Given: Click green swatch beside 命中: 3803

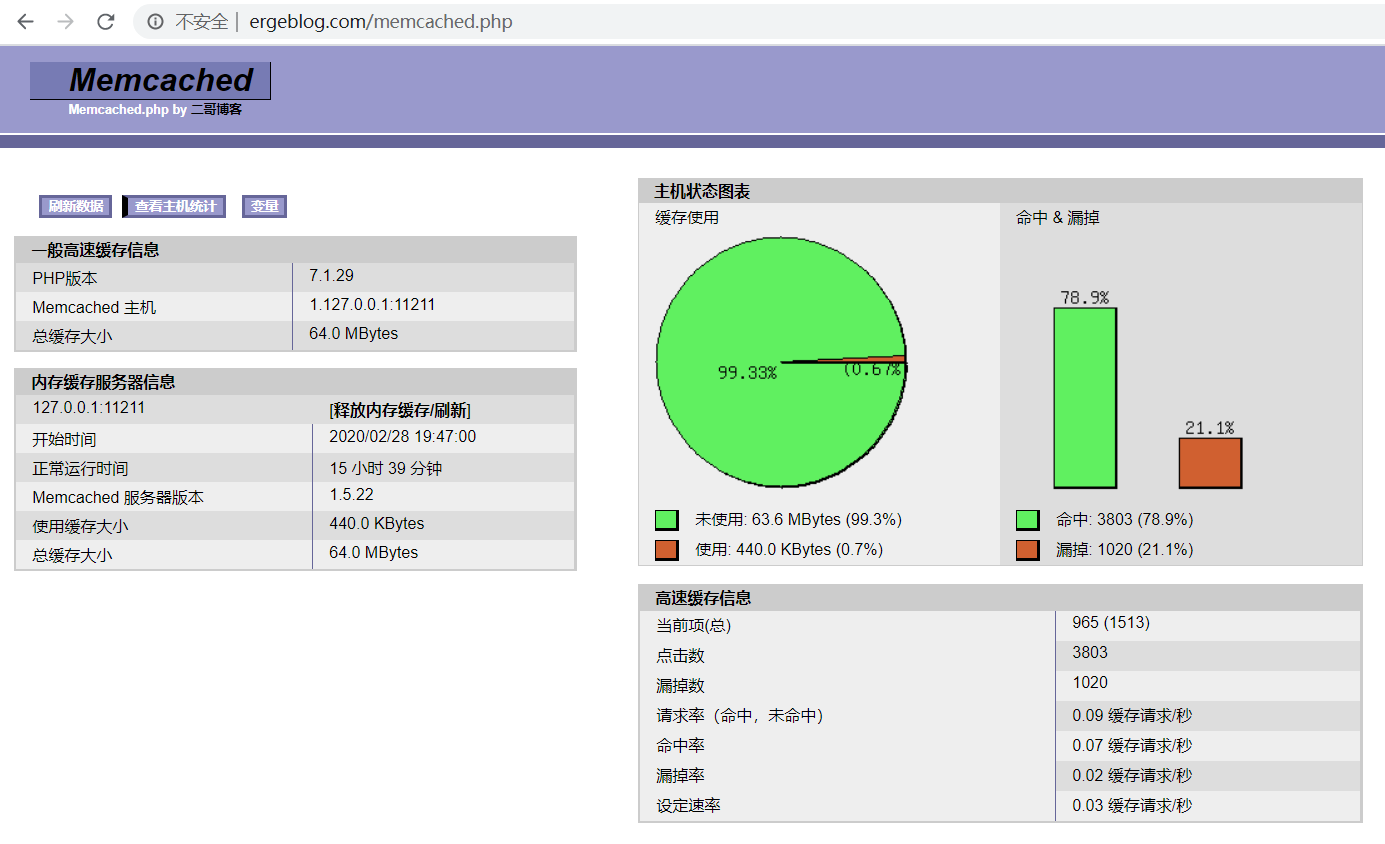Looking at the screenshot, I should pos(1028,520).
